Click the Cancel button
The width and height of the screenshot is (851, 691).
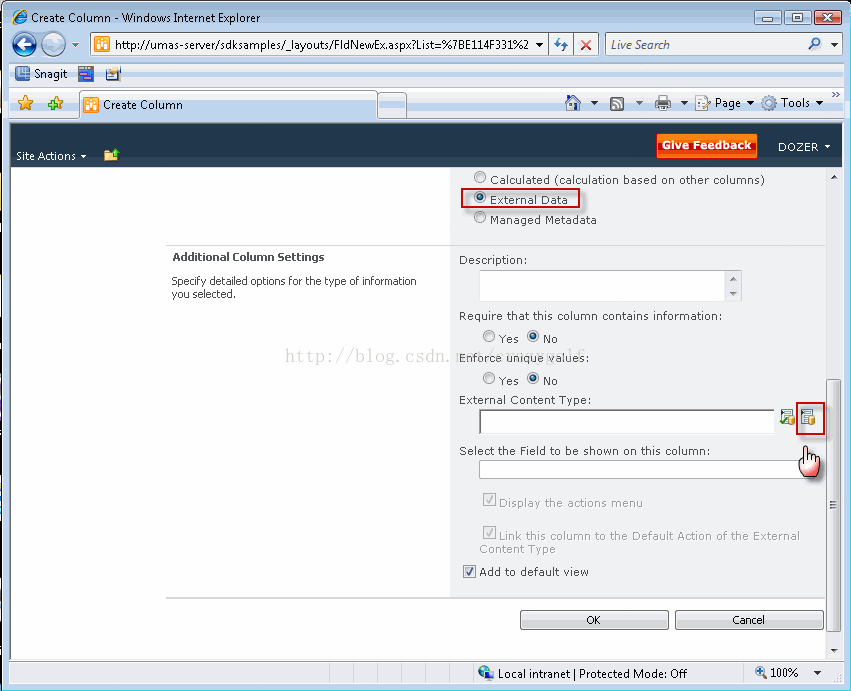pos(749,620)
